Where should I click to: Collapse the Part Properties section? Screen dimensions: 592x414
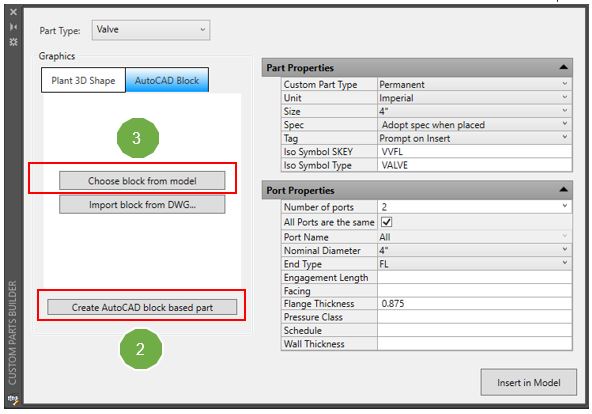563,67
